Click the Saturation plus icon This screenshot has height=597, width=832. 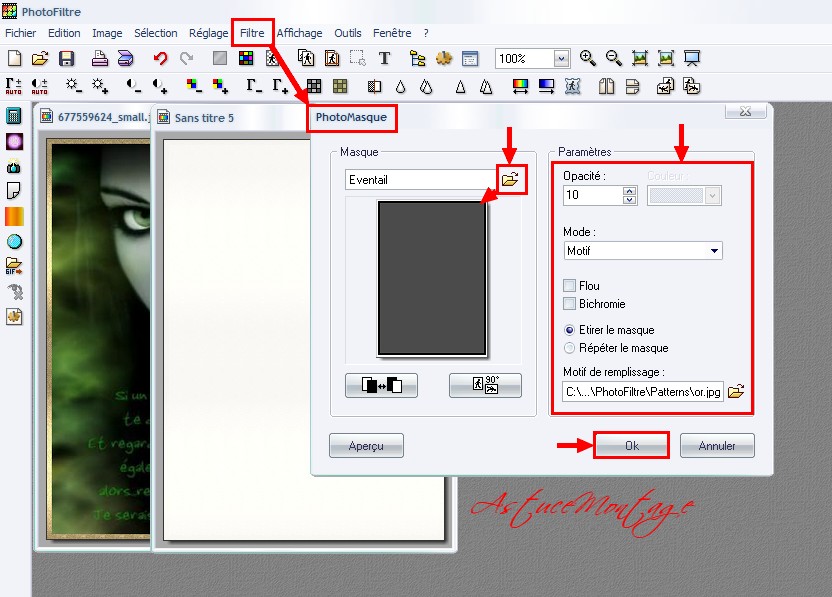tap(220, 86)
